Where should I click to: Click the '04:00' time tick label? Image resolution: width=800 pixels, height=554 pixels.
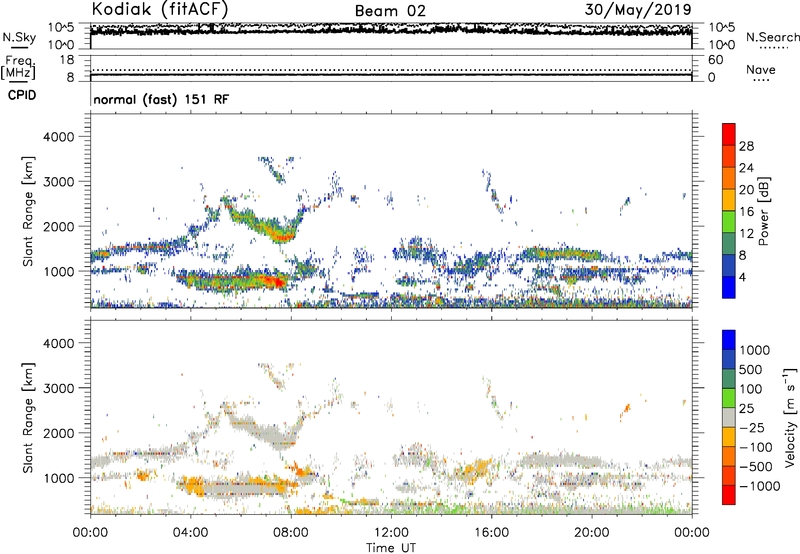click(x=190, y=533)
